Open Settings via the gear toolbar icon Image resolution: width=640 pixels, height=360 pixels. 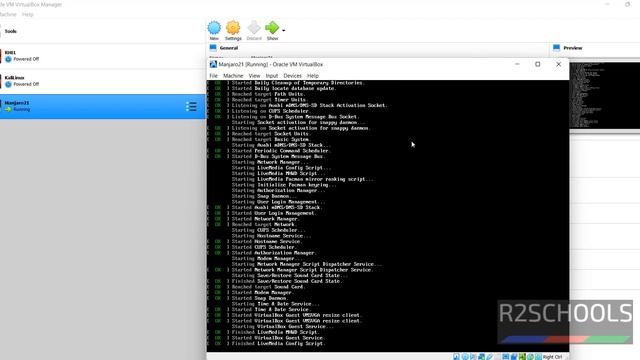click(x=233, y=28)
